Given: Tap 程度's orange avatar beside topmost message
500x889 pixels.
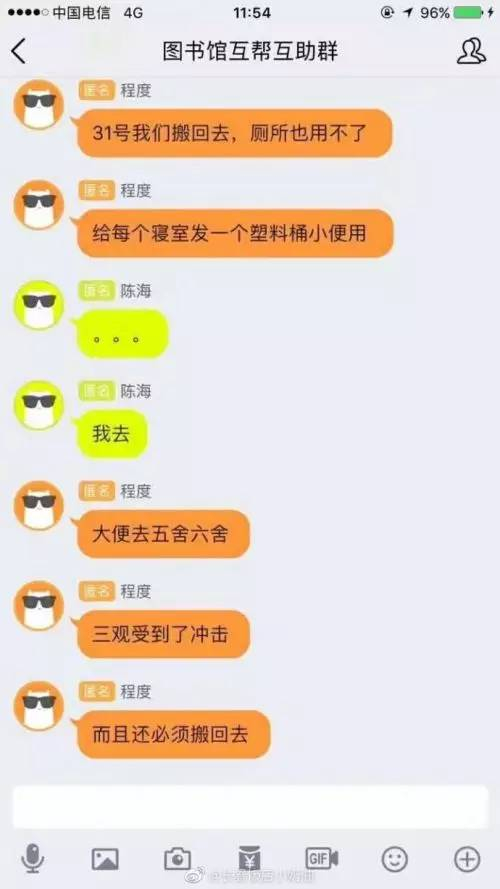Looking at the screenshot, I should click(39, 104).
